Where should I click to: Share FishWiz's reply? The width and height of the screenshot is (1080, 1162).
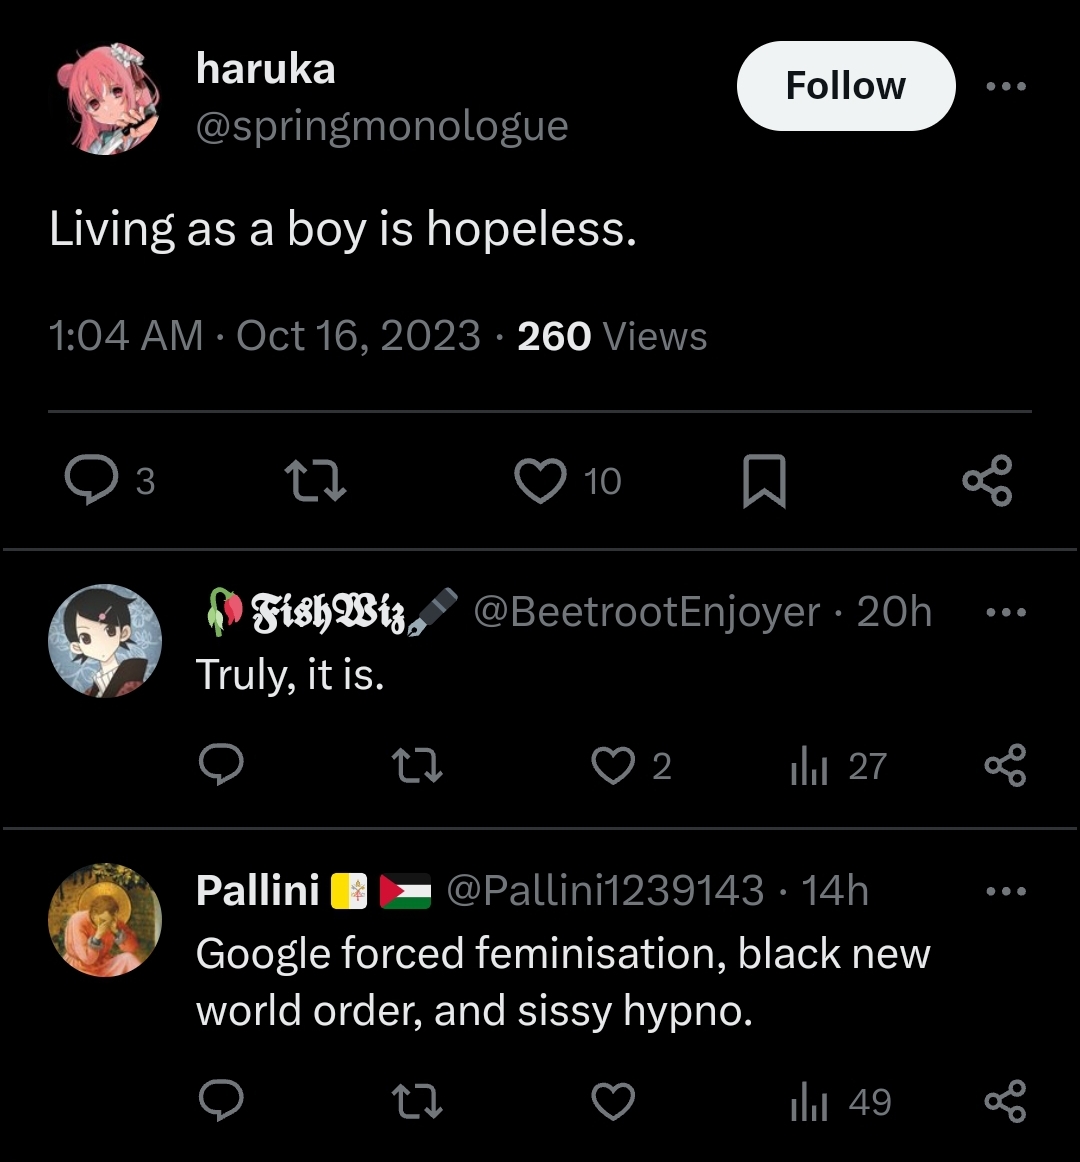(x=1006, y=765)
